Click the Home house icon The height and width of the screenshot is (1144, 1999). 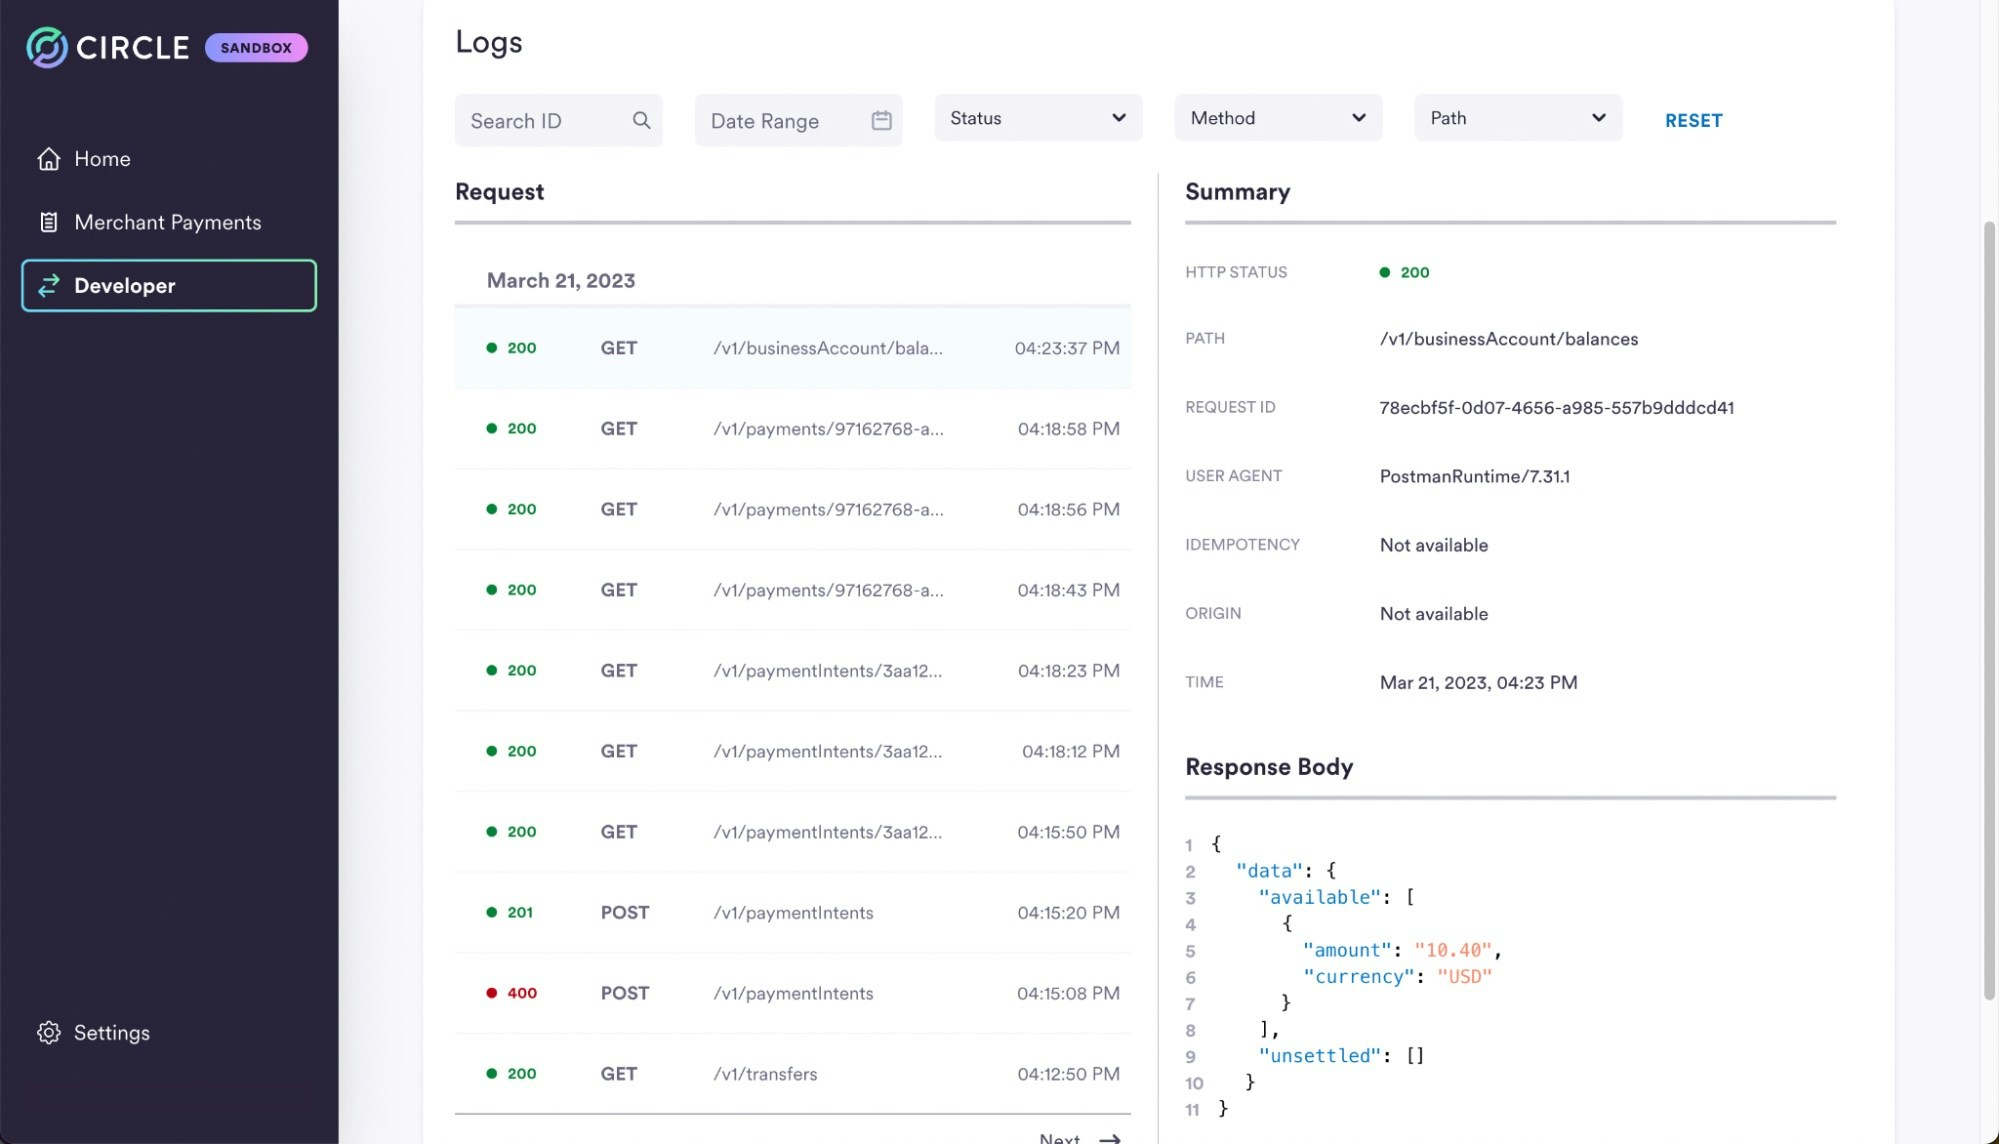[x=48, y=159]
